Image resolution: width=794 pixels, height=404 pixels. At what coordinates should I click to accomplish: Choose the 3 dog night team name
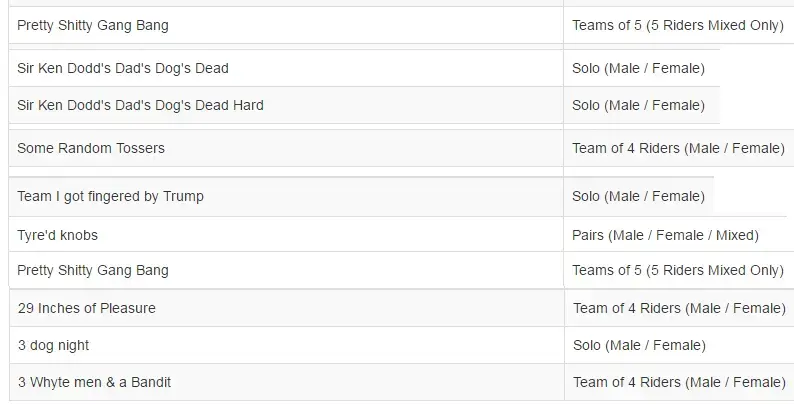click(53, 345)
